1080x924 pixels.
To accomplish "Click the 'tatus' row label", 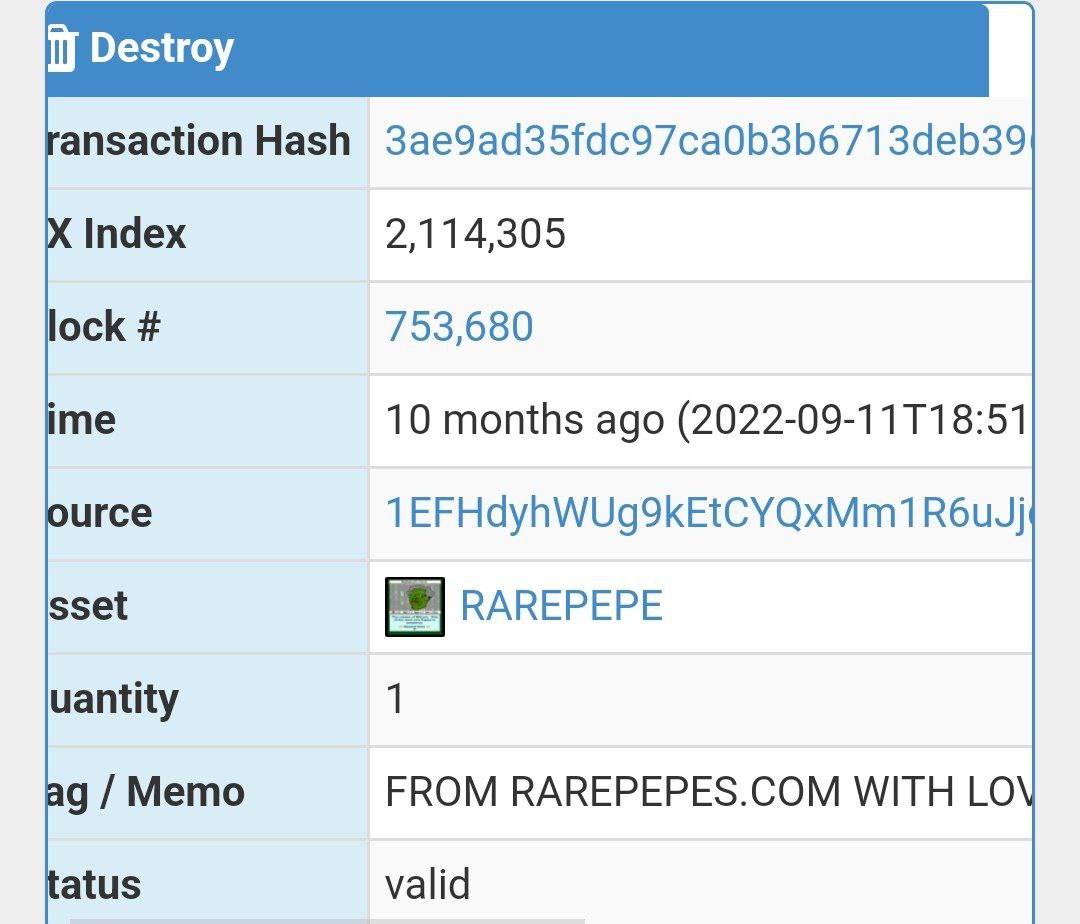I will (94, 885).
